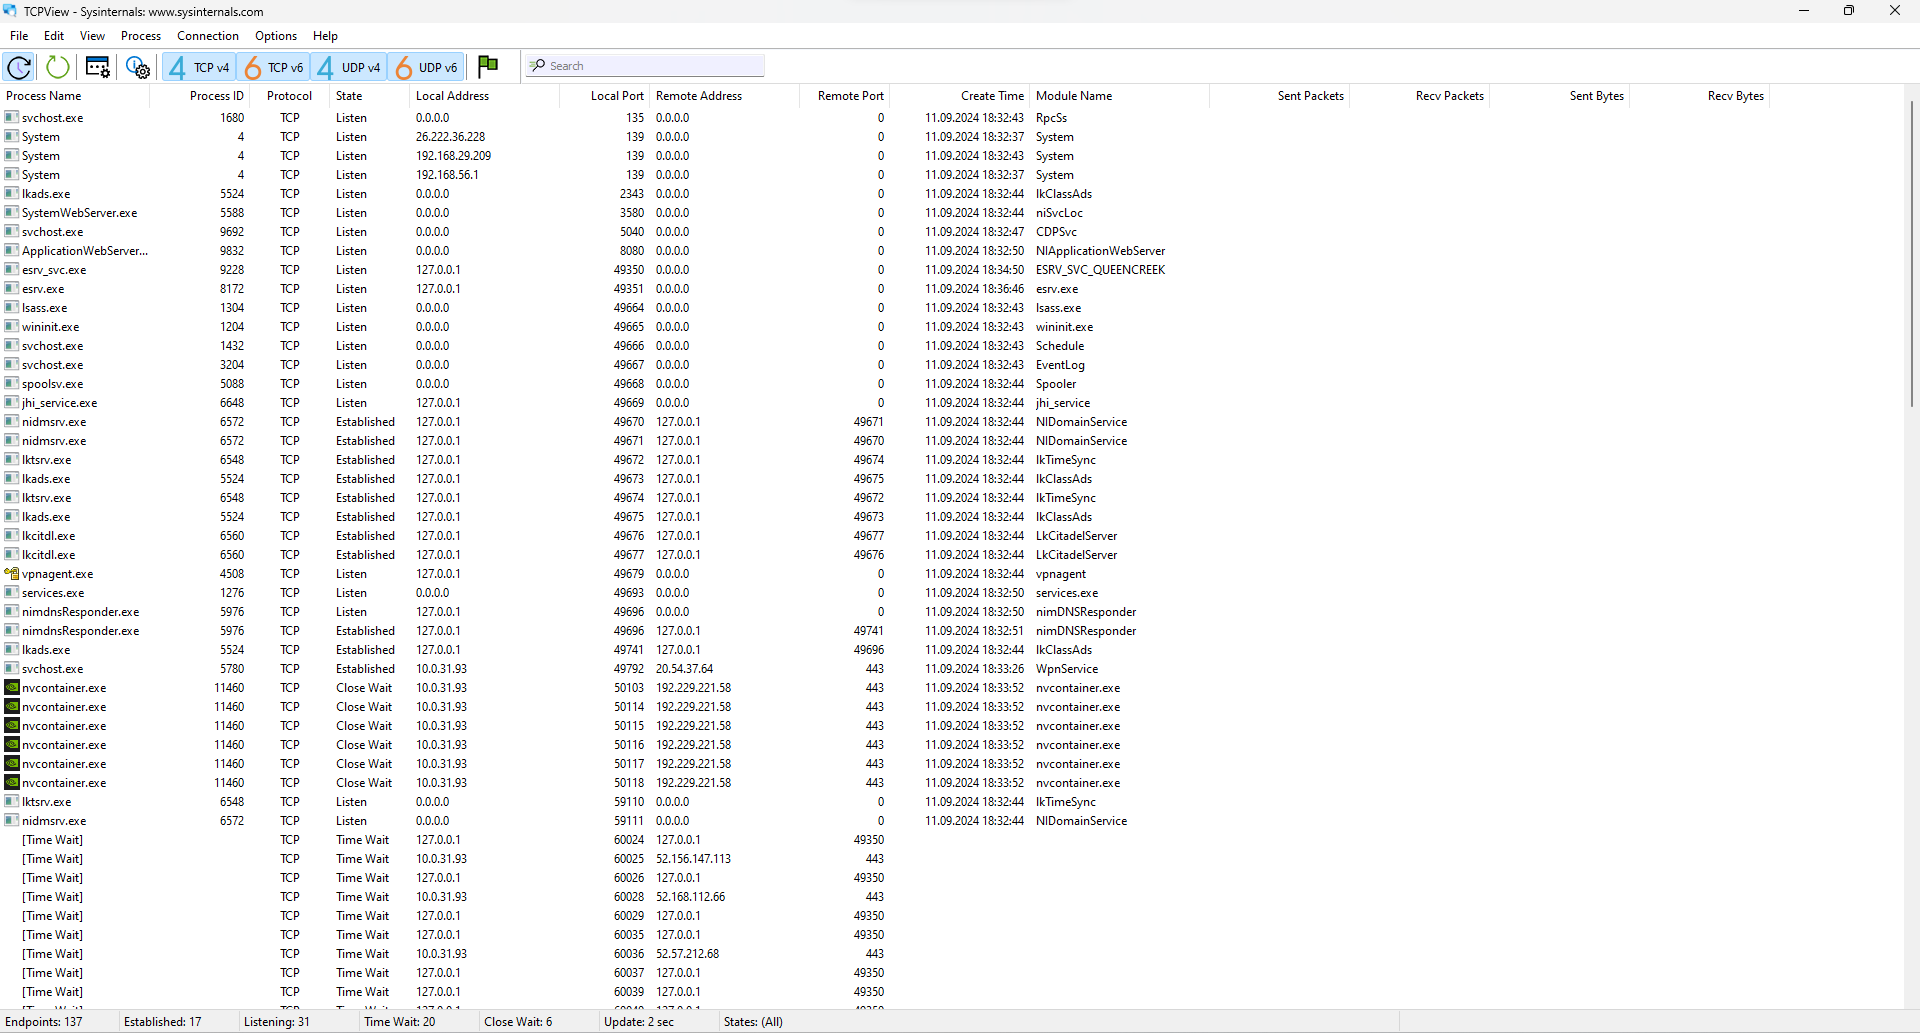Click the Endpoints: 137 status entry
This screenshot has height=1033, width=1920.
[x=44, y=1022]
